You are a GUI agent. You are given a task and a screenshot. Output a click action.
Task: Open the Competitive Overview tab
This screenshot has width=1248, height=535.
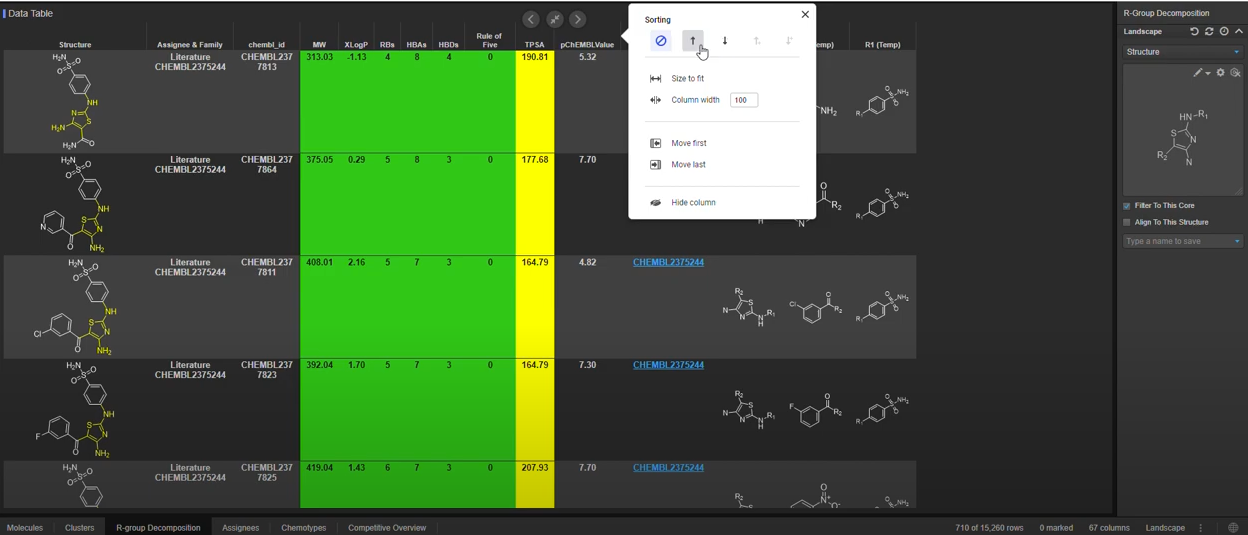click(387, 527)
